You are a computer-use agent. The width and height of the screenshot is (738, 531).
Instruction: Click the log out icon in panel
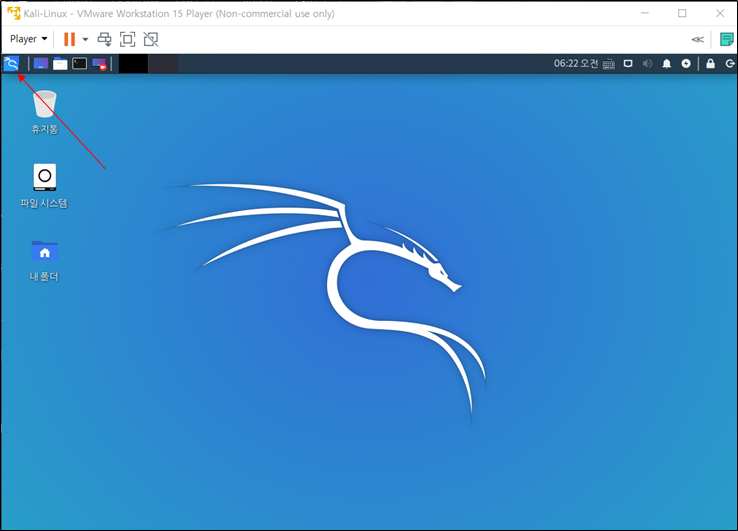point(730,64)
